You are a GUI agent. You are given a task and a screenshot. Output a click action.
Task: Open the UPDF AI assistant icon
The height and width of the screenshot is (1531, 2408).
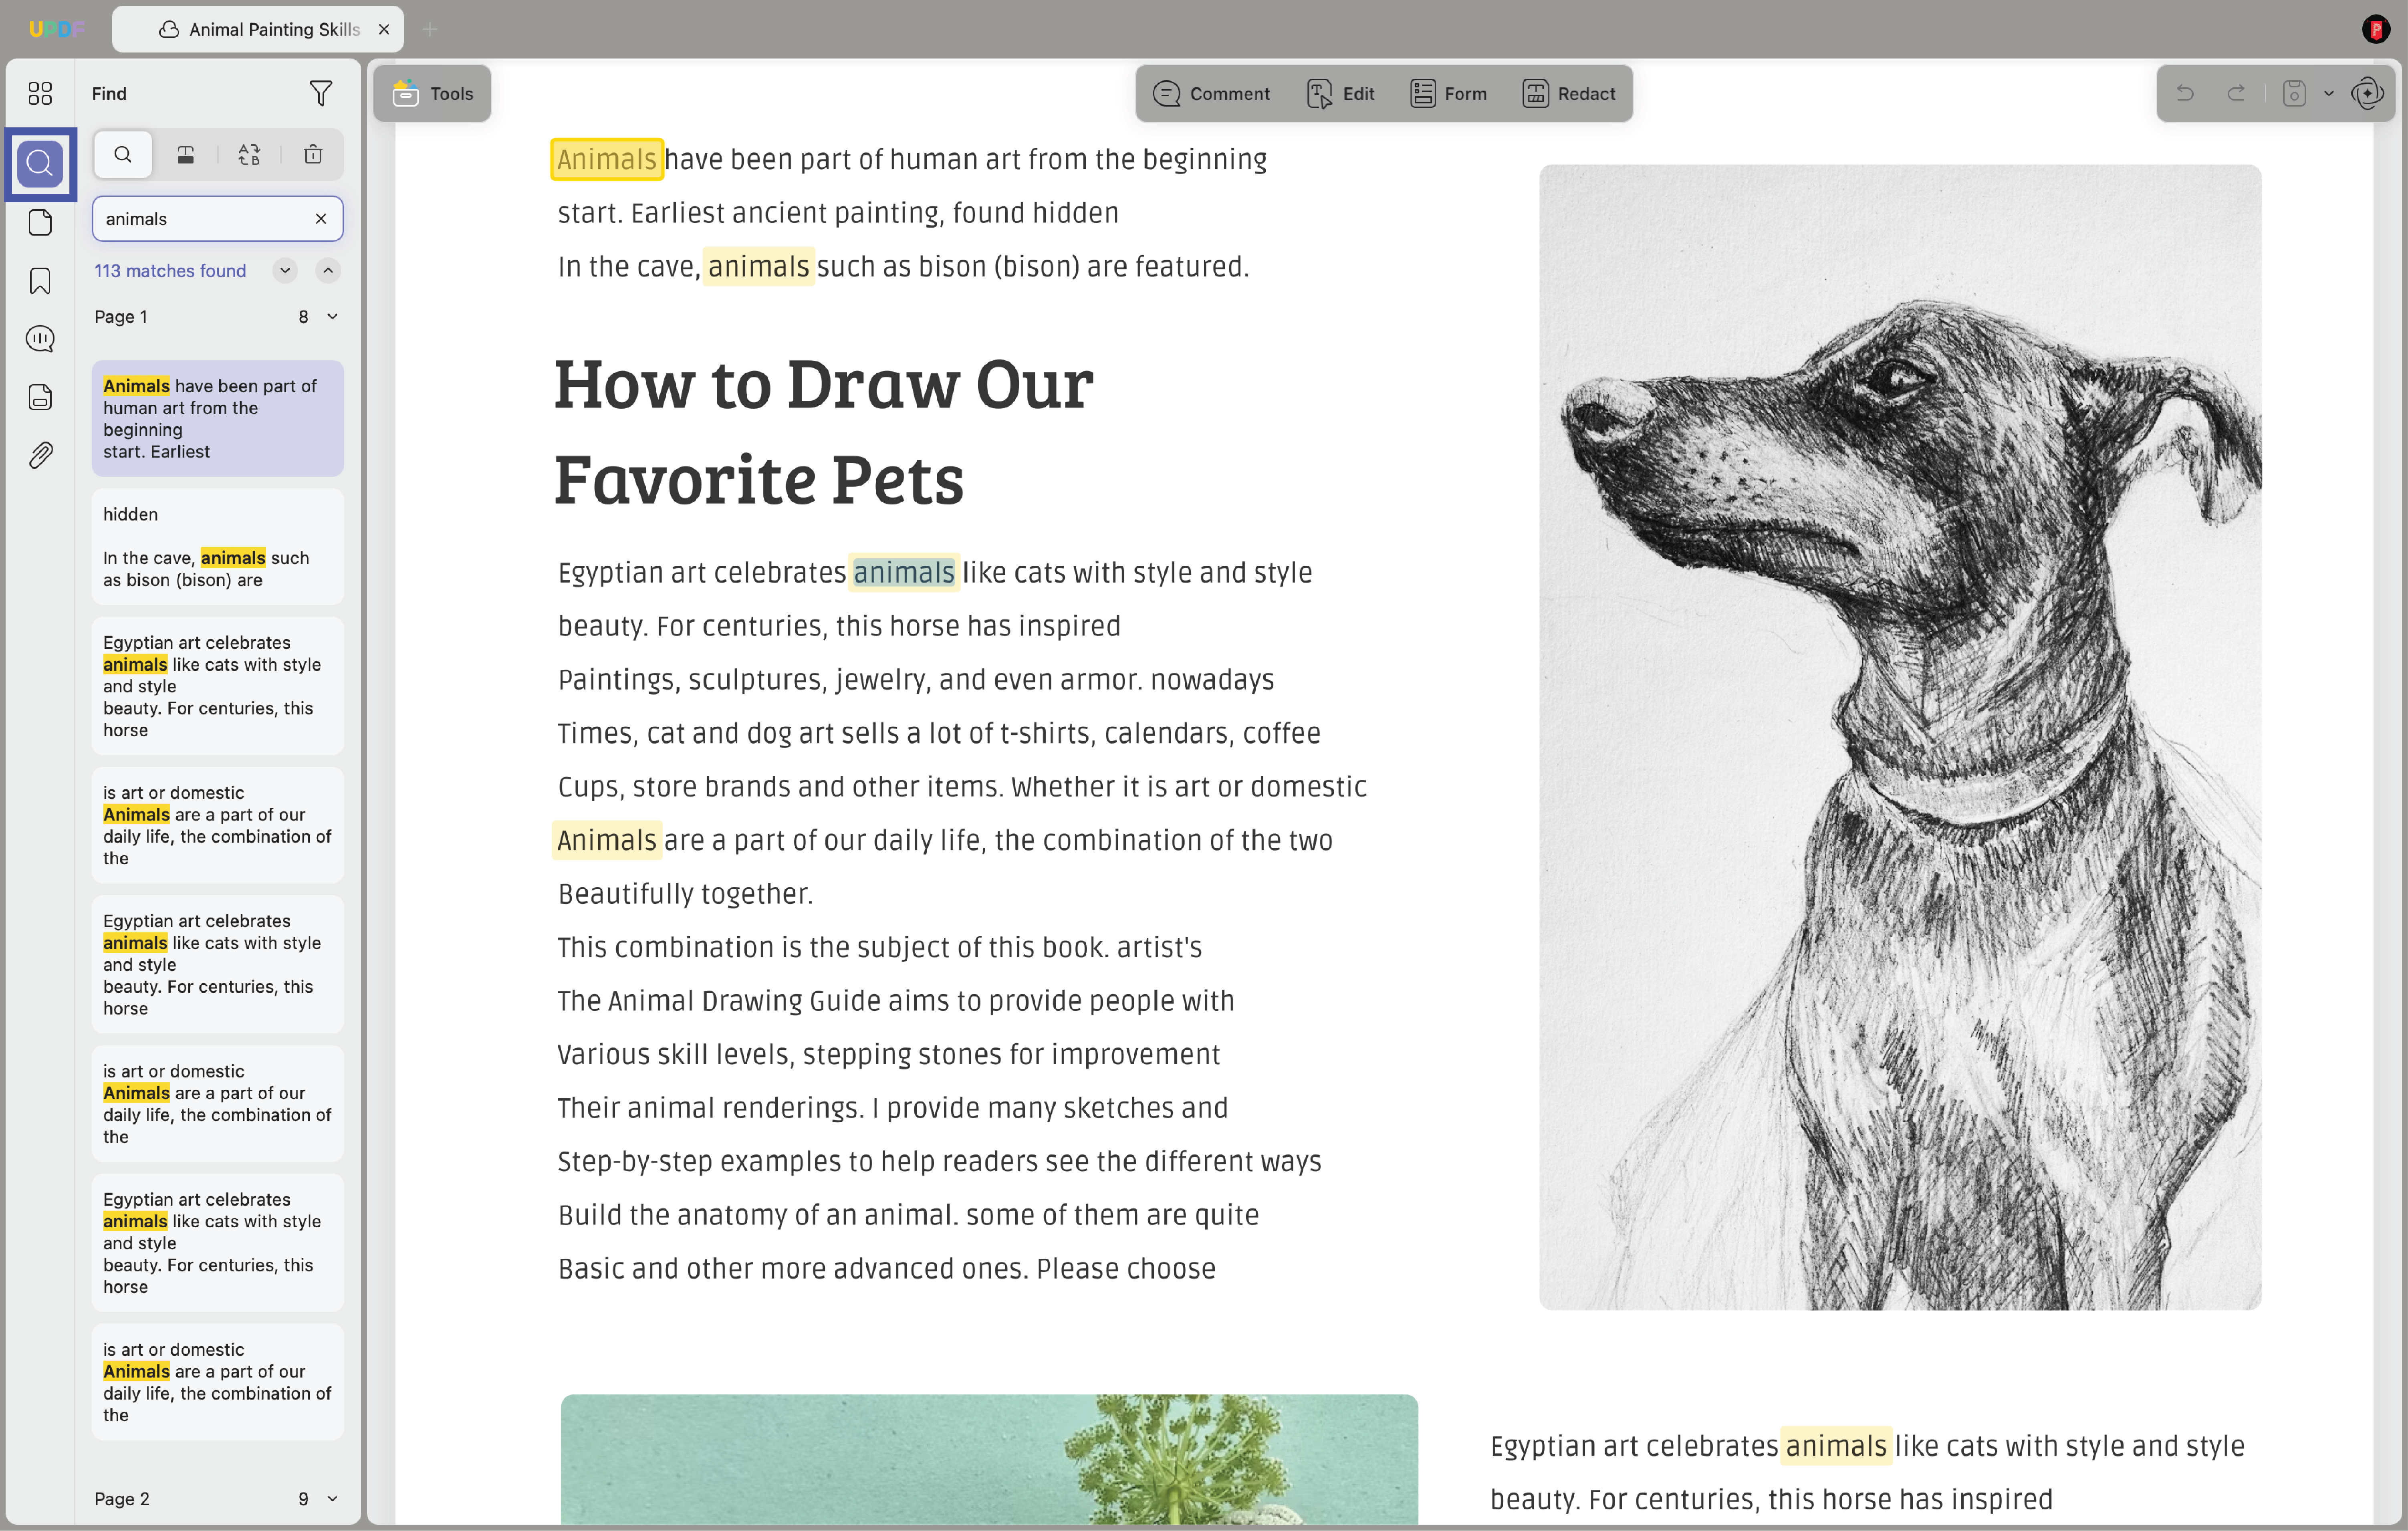click(2368, 93)
